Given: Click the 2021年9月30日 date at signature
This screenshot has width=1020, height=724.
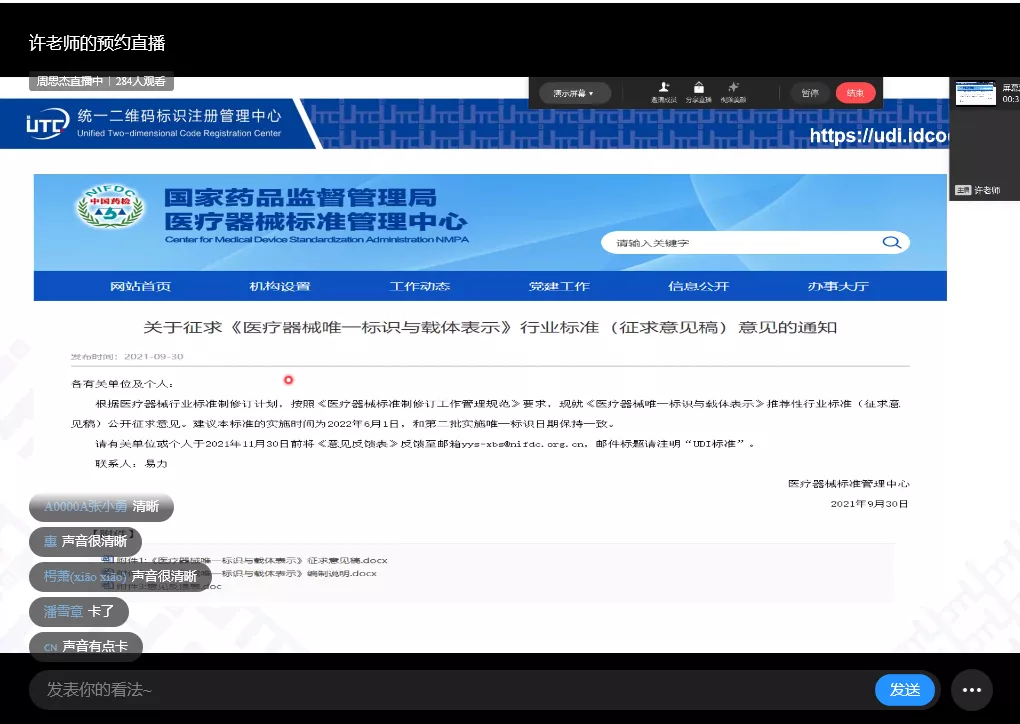Looking at the screenshot, I should click(x=869, y=503).
